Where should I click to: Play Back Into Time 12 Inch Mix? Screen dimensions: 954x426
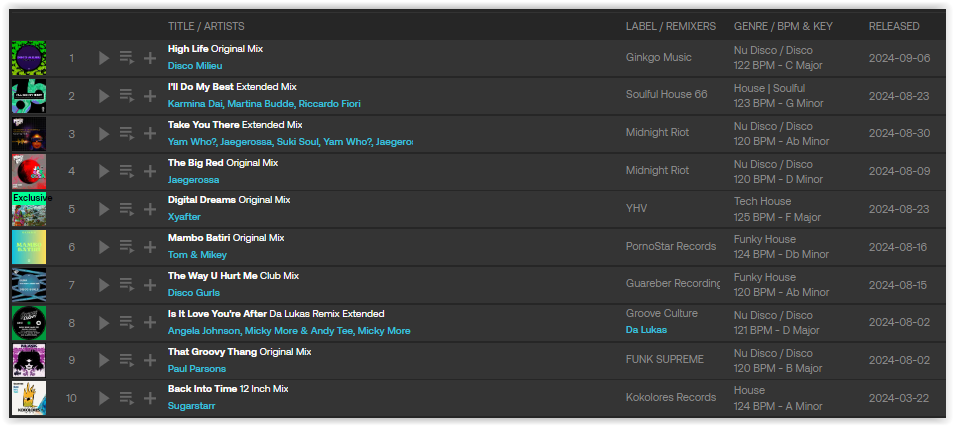click(104, 398)
